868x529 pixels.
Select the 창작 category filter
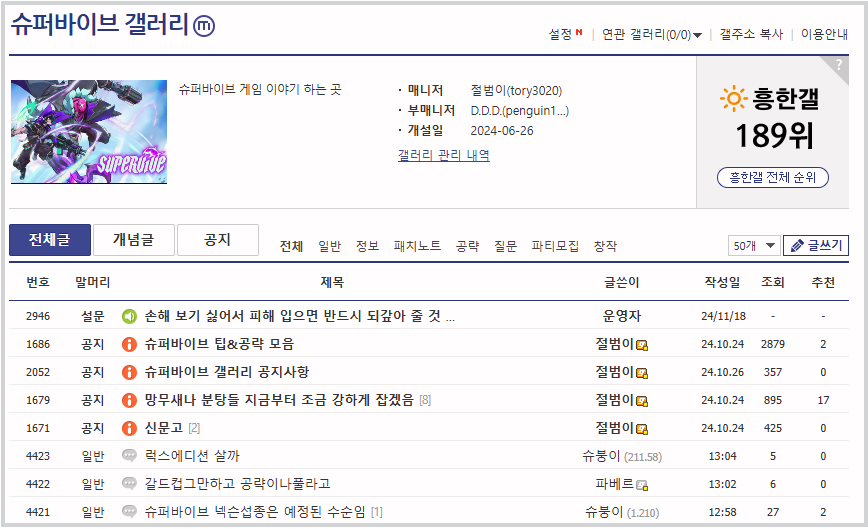(605, 246)
